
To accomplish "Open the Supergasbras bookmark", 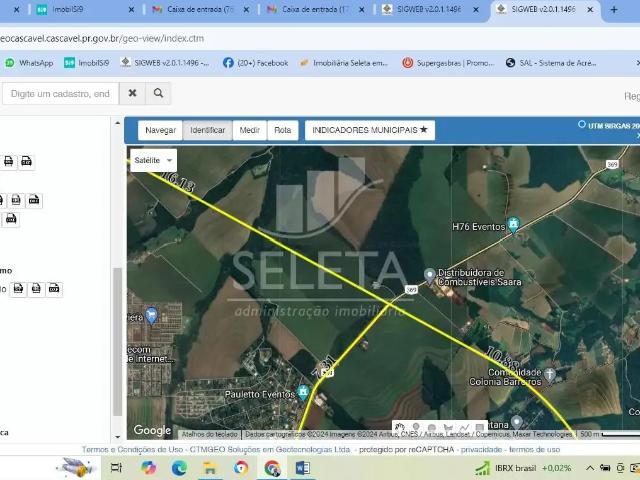I will click(448, 63).
